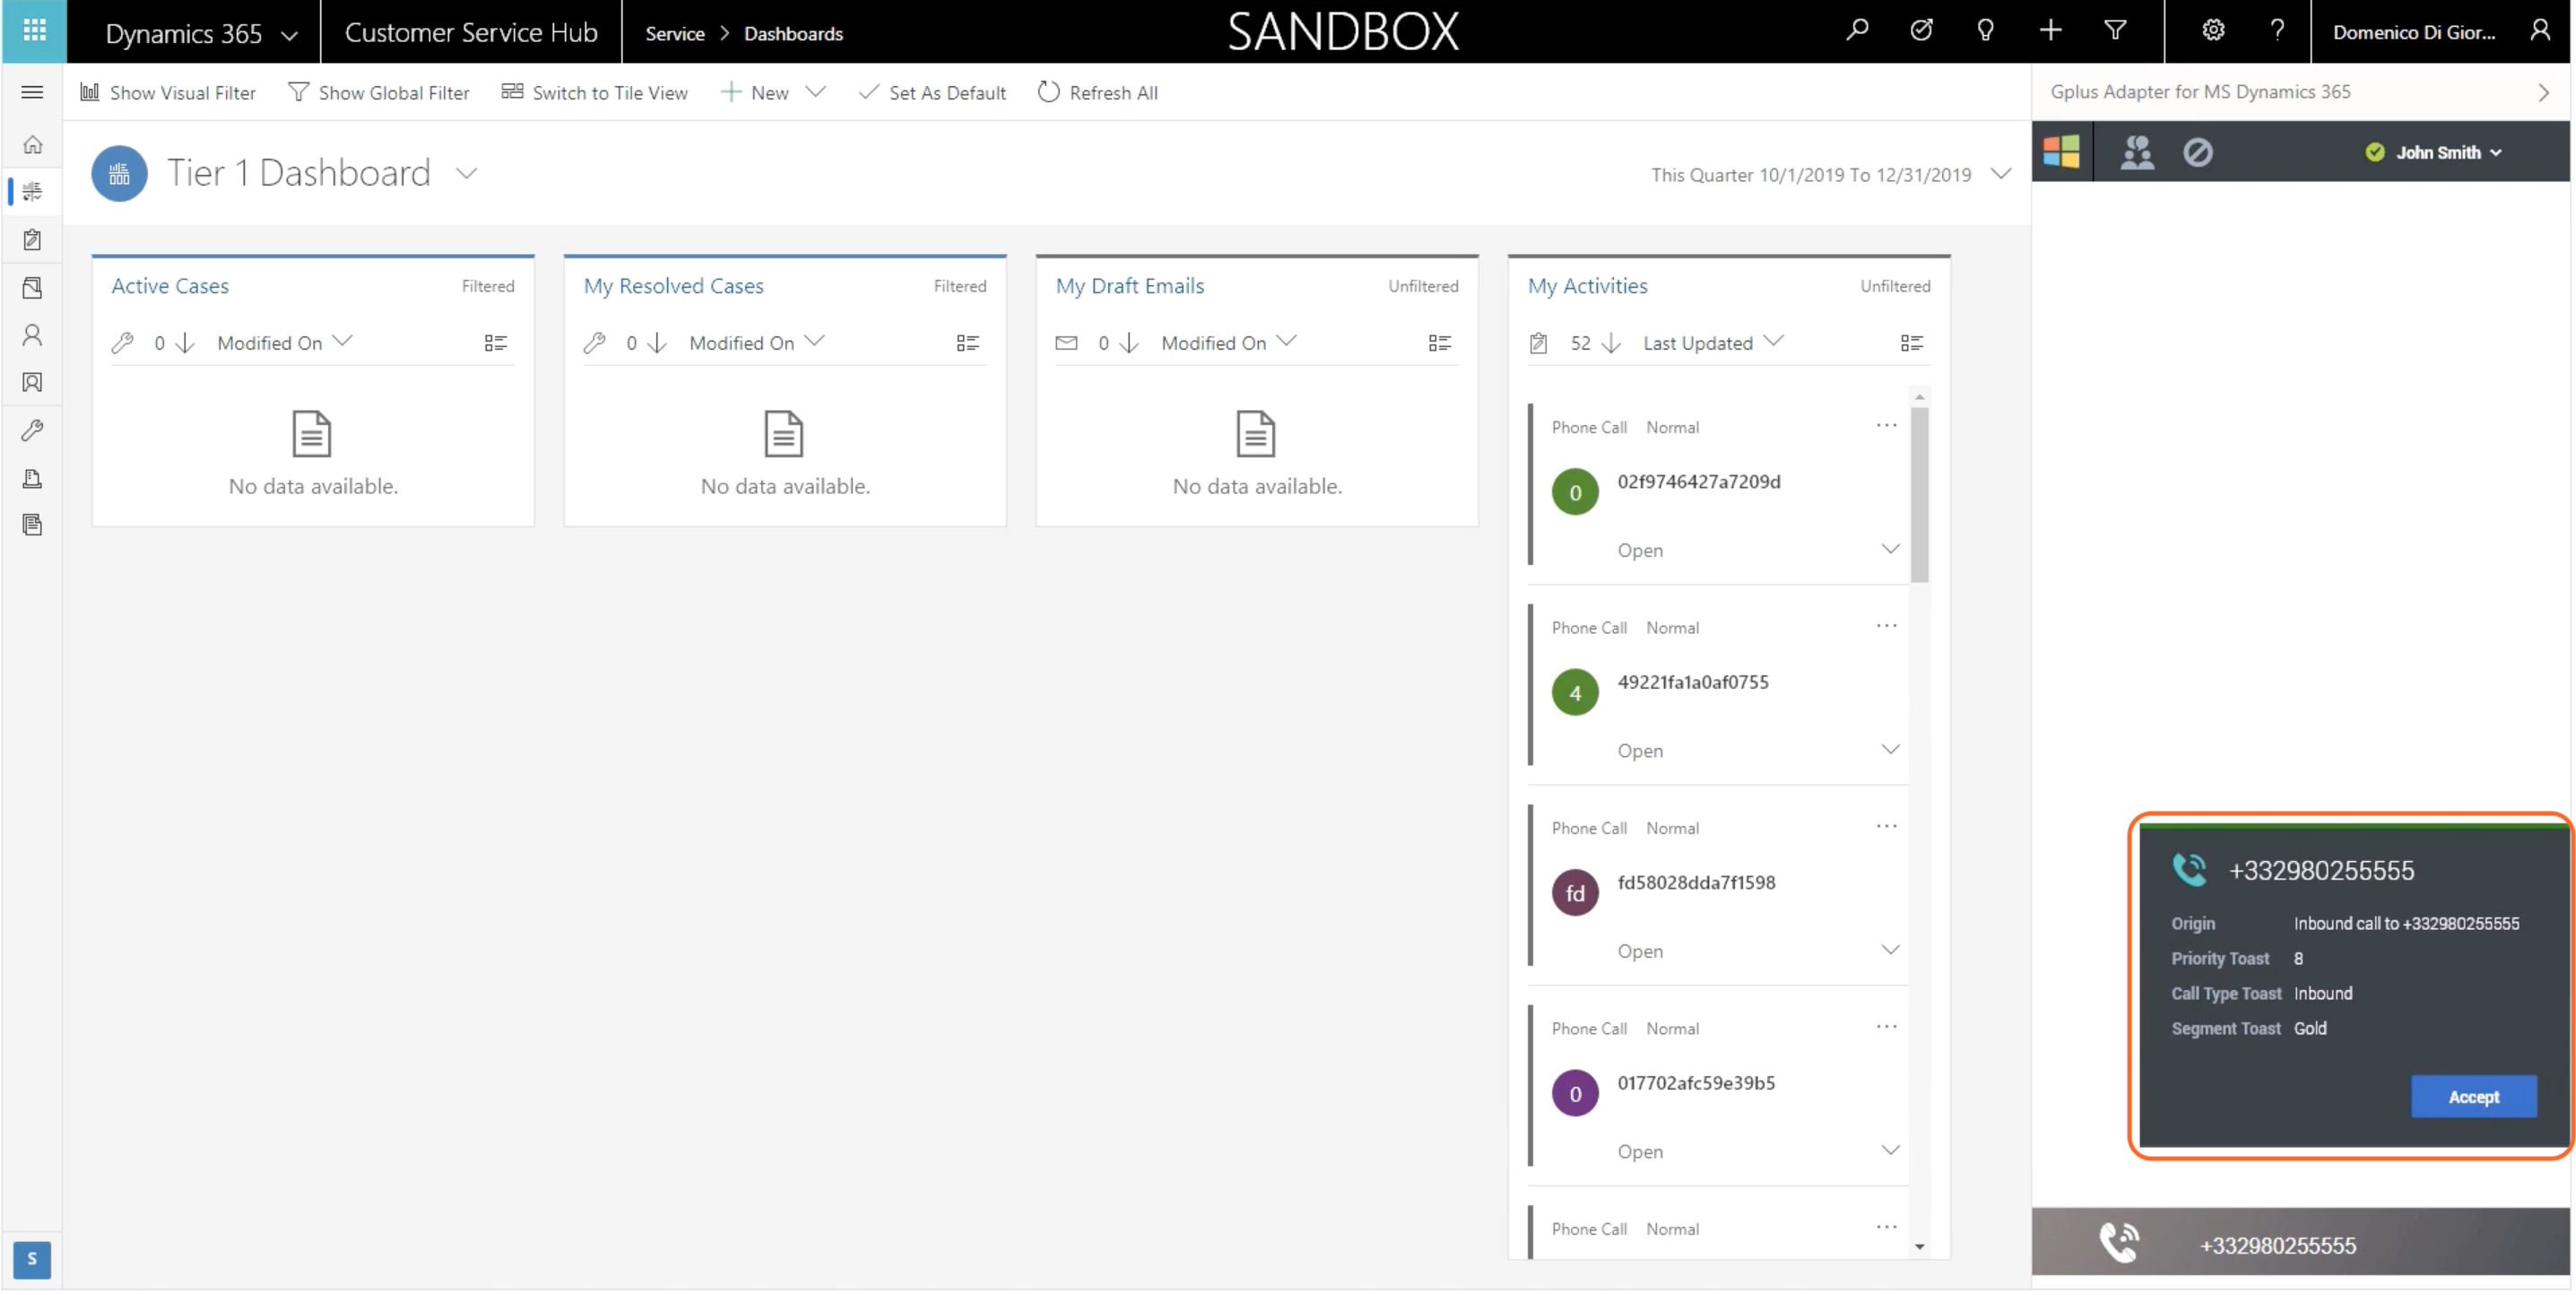
Task: Open the Home icon in left sidebar
Action: 32,144
